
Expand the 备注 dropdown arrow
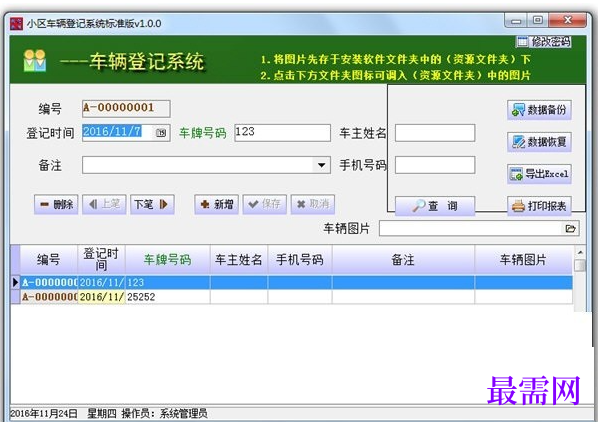(322, 165)
